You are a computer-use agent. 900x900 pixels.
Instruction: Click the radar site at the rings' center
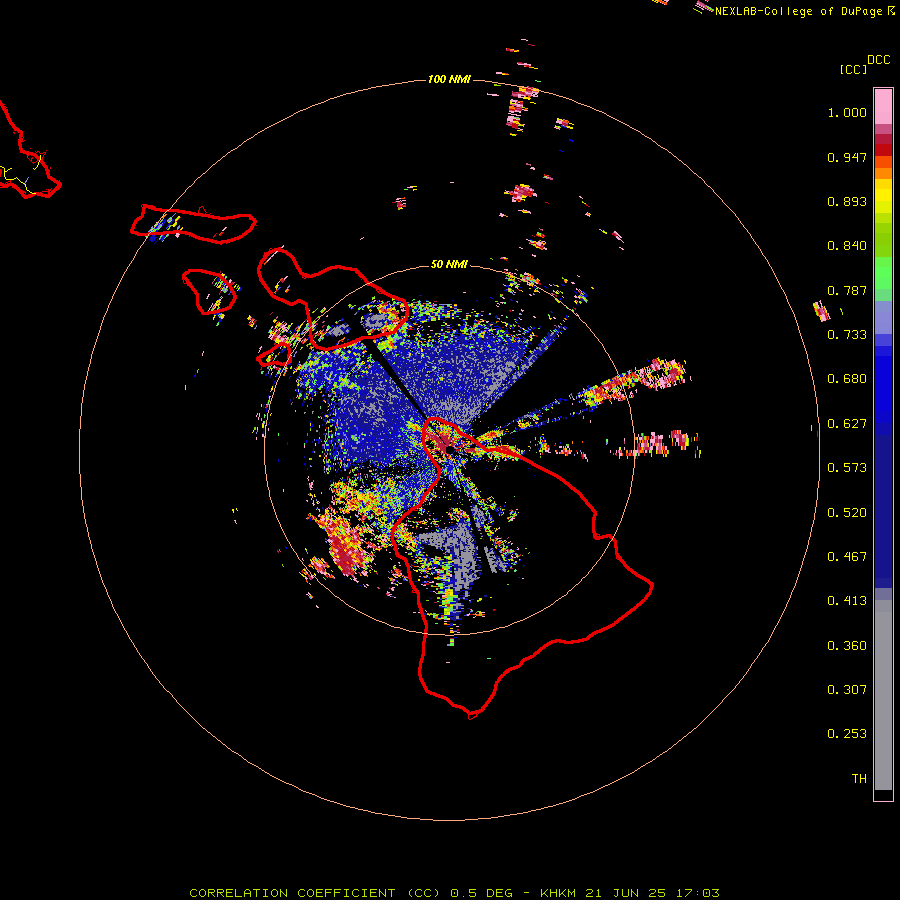click(449, 449)
